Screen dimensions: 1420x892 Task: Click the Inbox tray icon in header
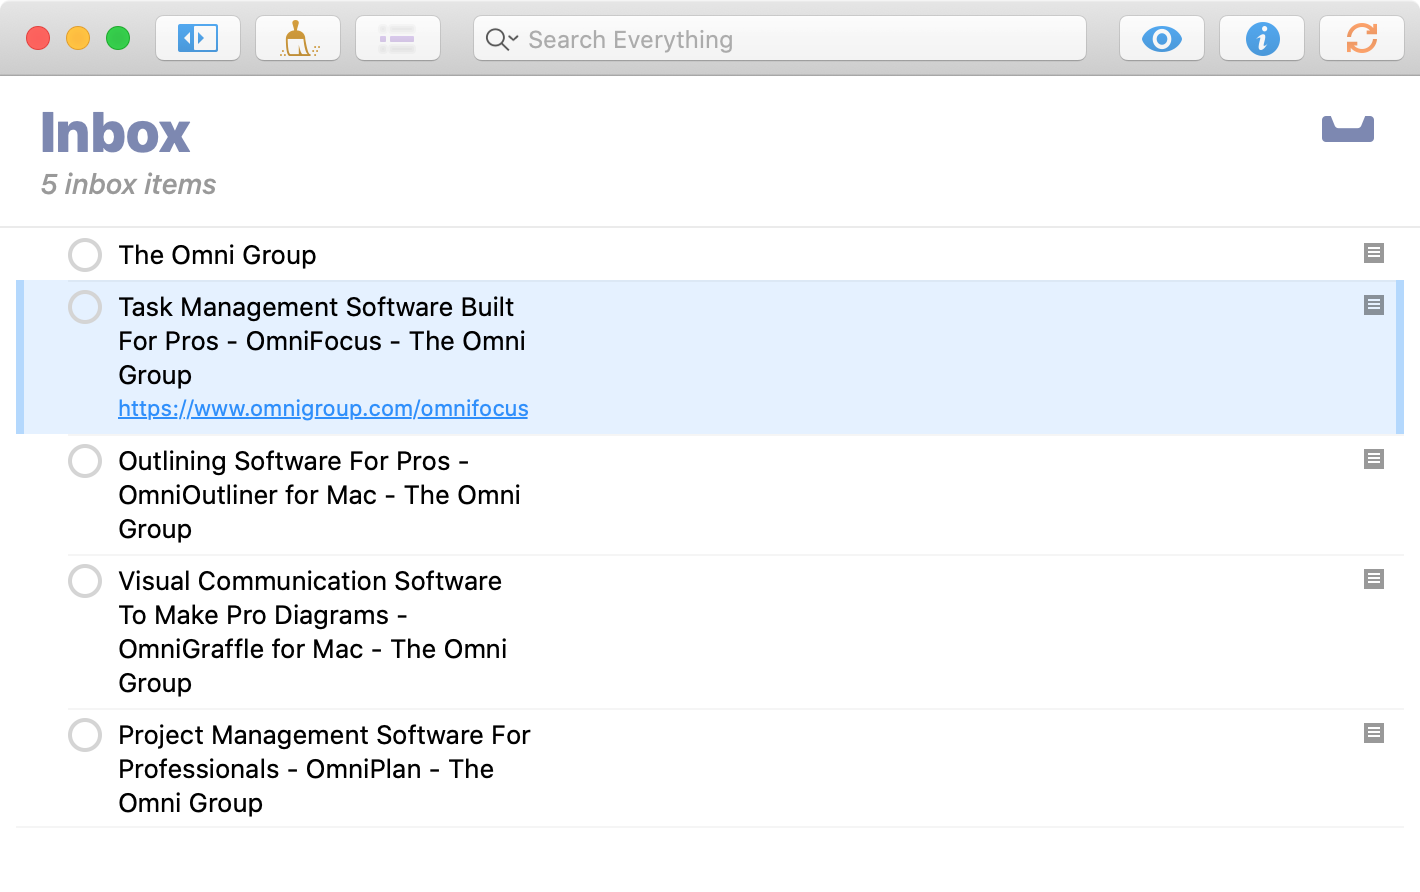pos(1348,129)
